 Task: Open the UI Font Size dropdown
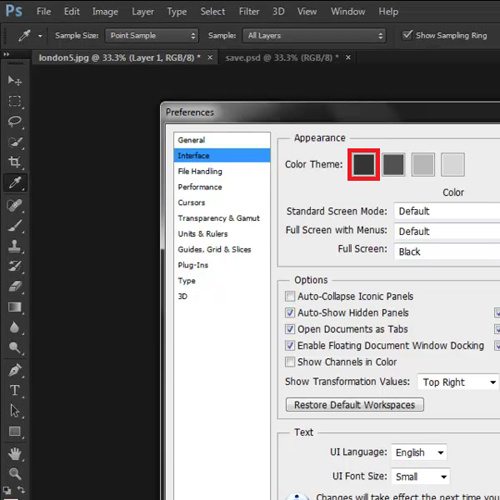tap(421, 476)
